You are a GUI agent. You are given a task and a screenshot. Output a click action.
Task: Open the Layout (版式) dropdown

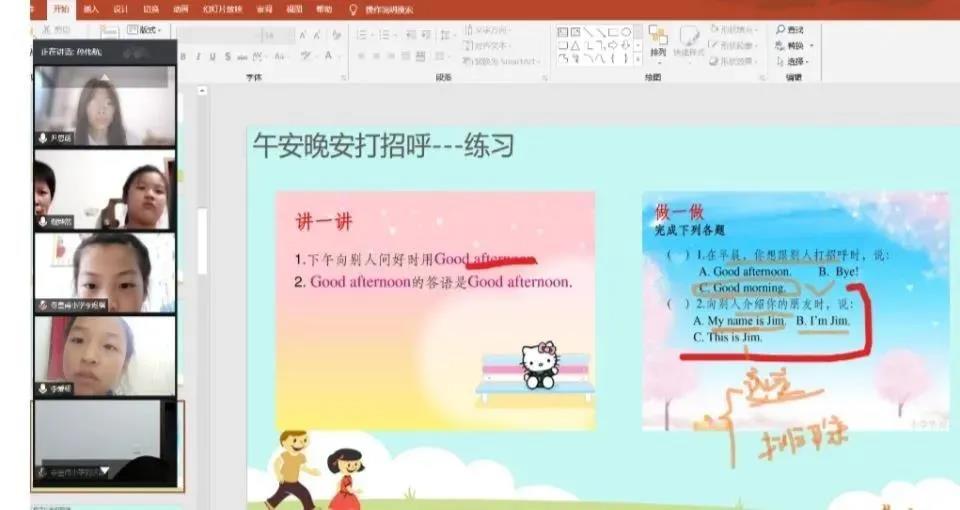point(148,31)
